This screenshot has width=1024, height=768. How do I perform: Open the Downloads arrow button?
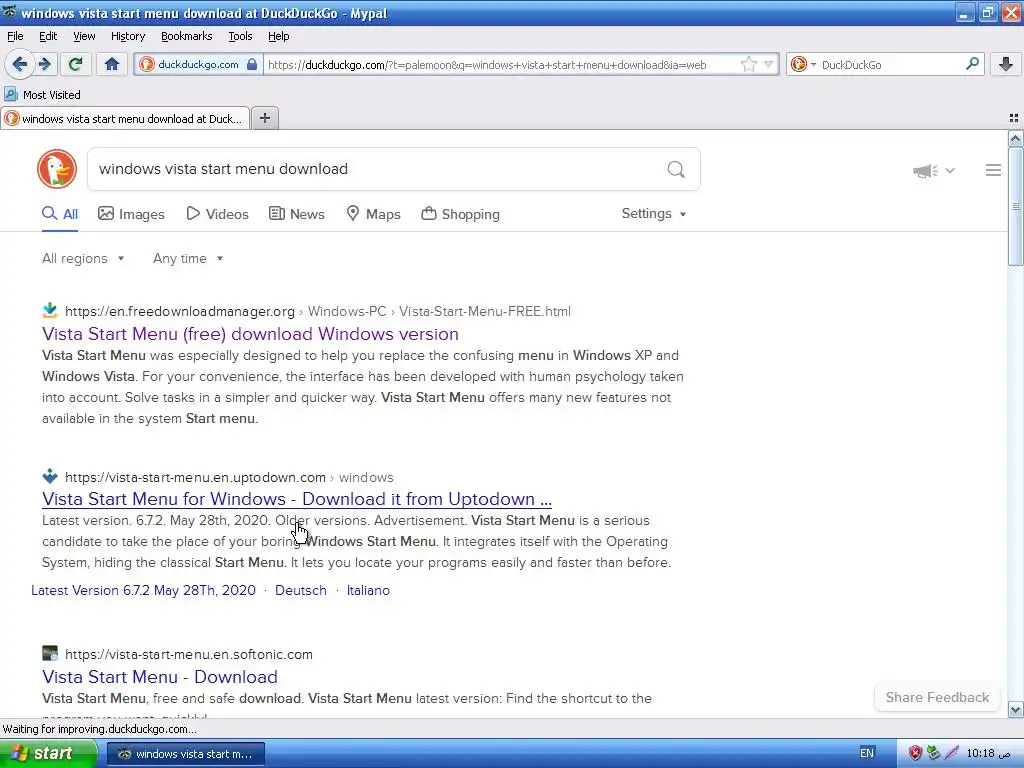[x=1006, y=64]
